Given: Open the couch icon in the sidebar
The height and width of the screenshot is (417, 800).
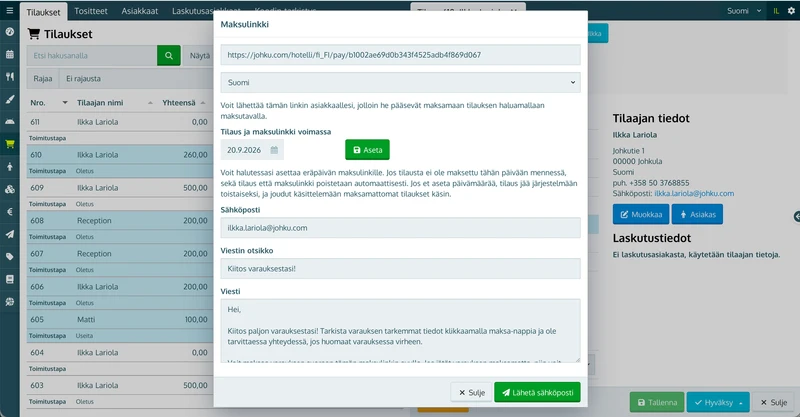Looking at the screenshot, I should [10, 121].
